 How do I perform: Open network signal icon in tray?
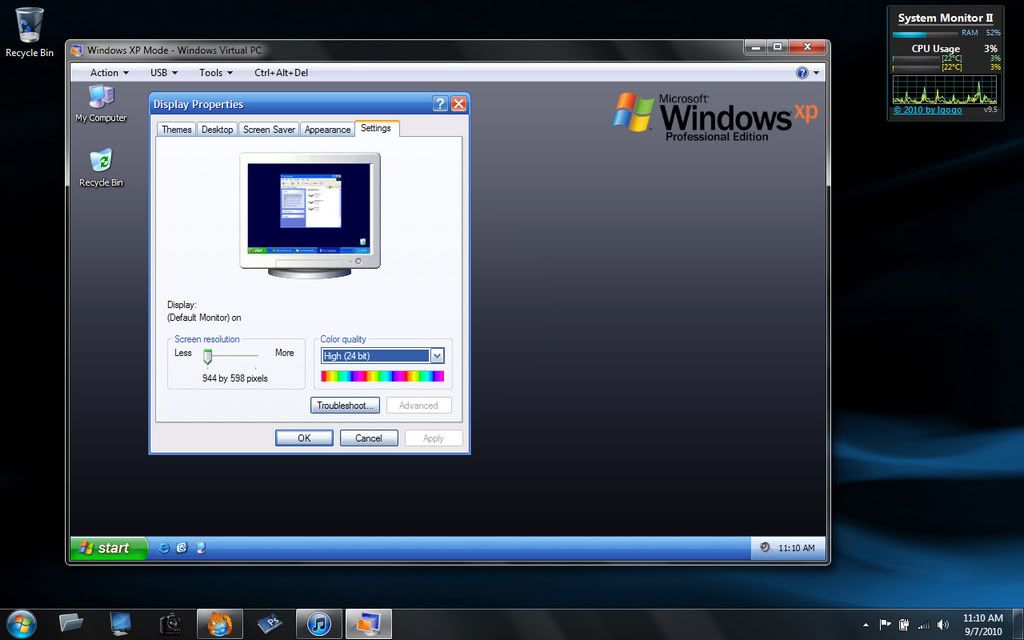[x=923, y=624]
